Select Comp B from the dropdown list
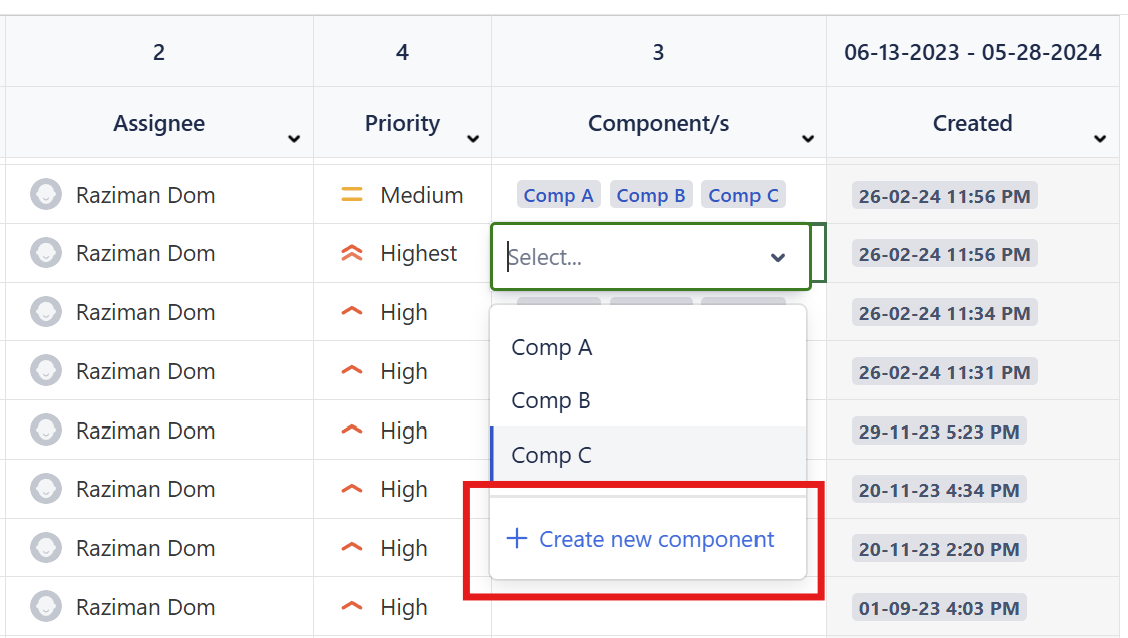The width and height of the screenshot is (1128, 638). coord(551,400)
